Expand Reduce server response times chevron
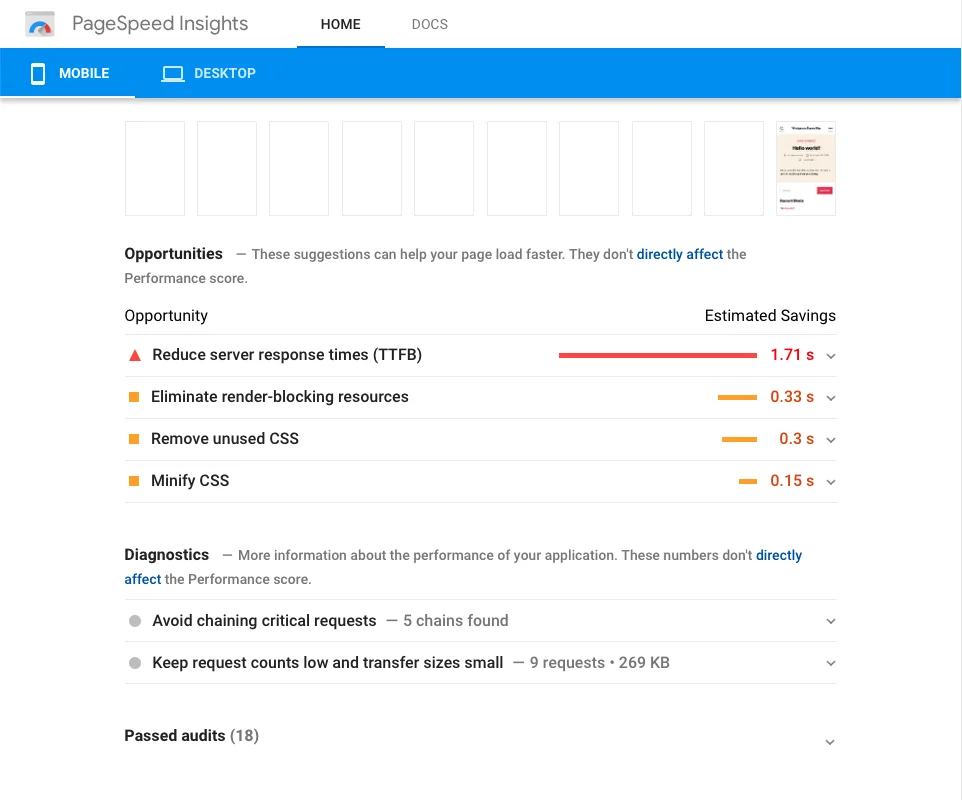Viewport: 962px width, 800px height. [x=830, y=356]
